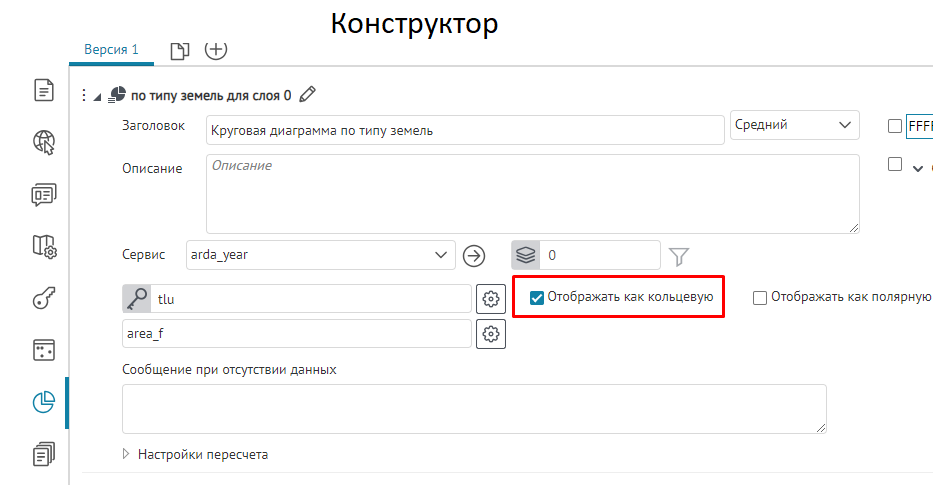Screen dimensions: 933x485
Task: Open the funnel filter icon
Action: (680, 256)
